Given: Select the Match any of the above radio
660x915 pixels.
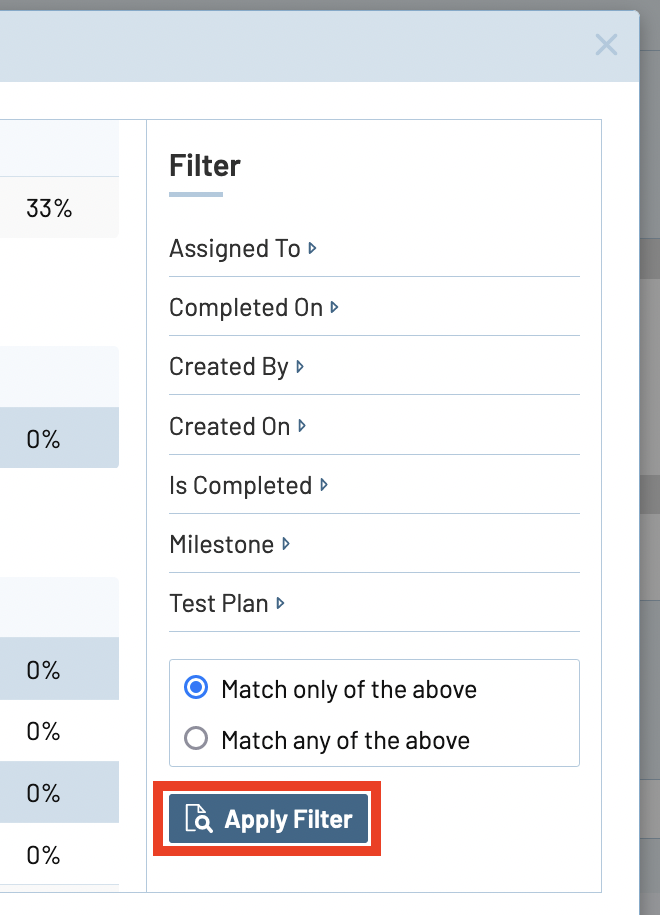Looking at the screenshot, I should click(x=197, y=739).
